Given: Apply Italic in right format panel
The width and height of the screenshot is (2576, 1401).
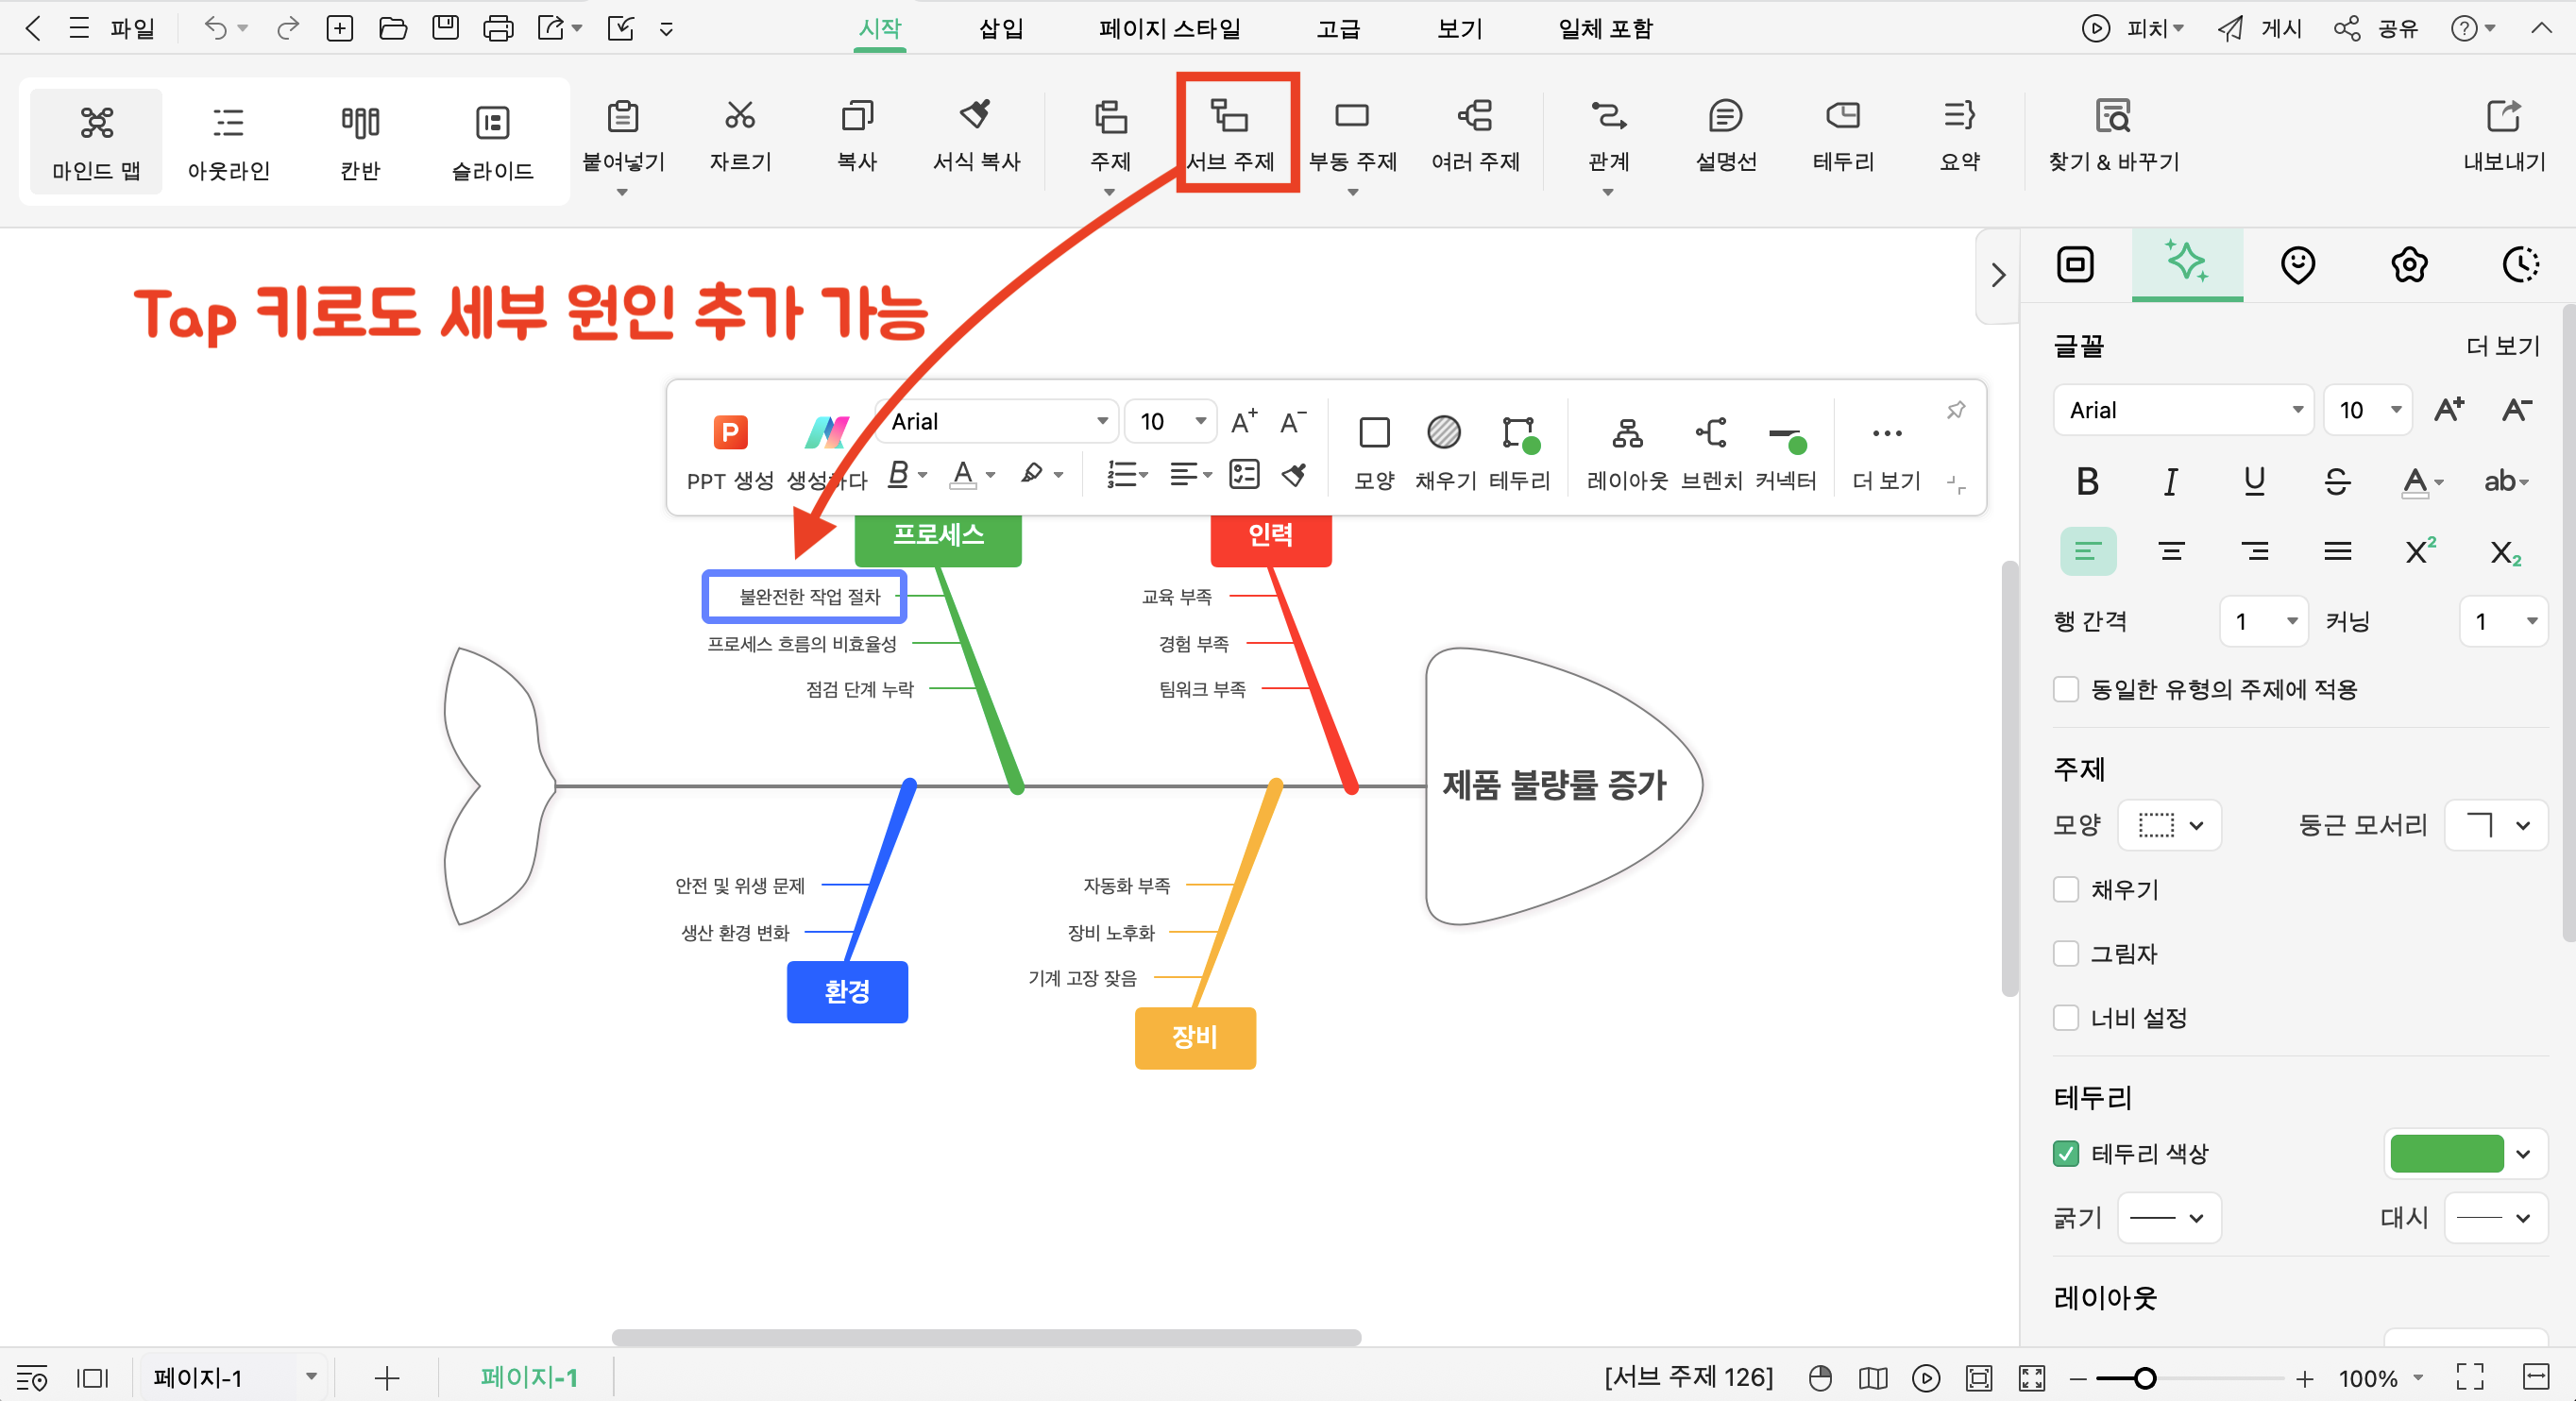Looking at the screenshot, I should click(x=2170, y=482).
